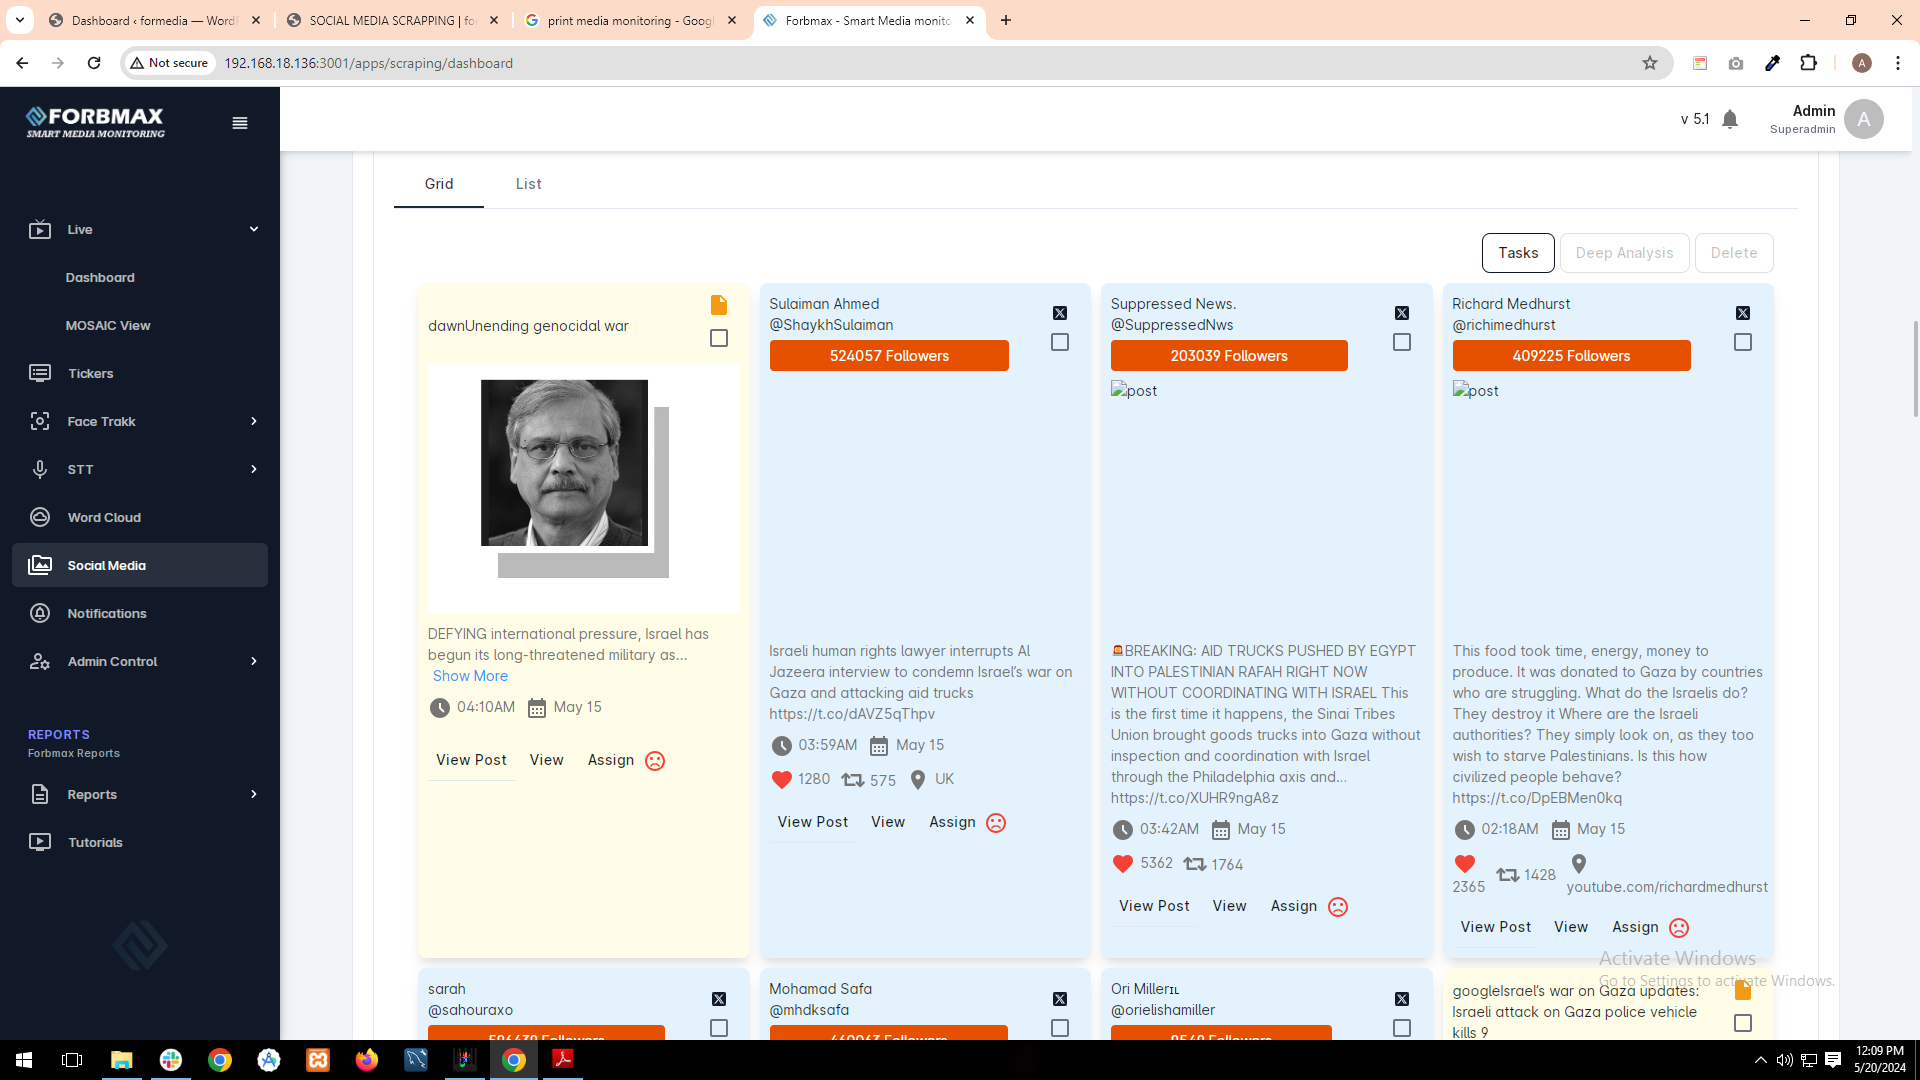Viewport: 1920px width, 1080px height.
Task: Bookmark this page with the star icon
Action: pos(1650,63)
